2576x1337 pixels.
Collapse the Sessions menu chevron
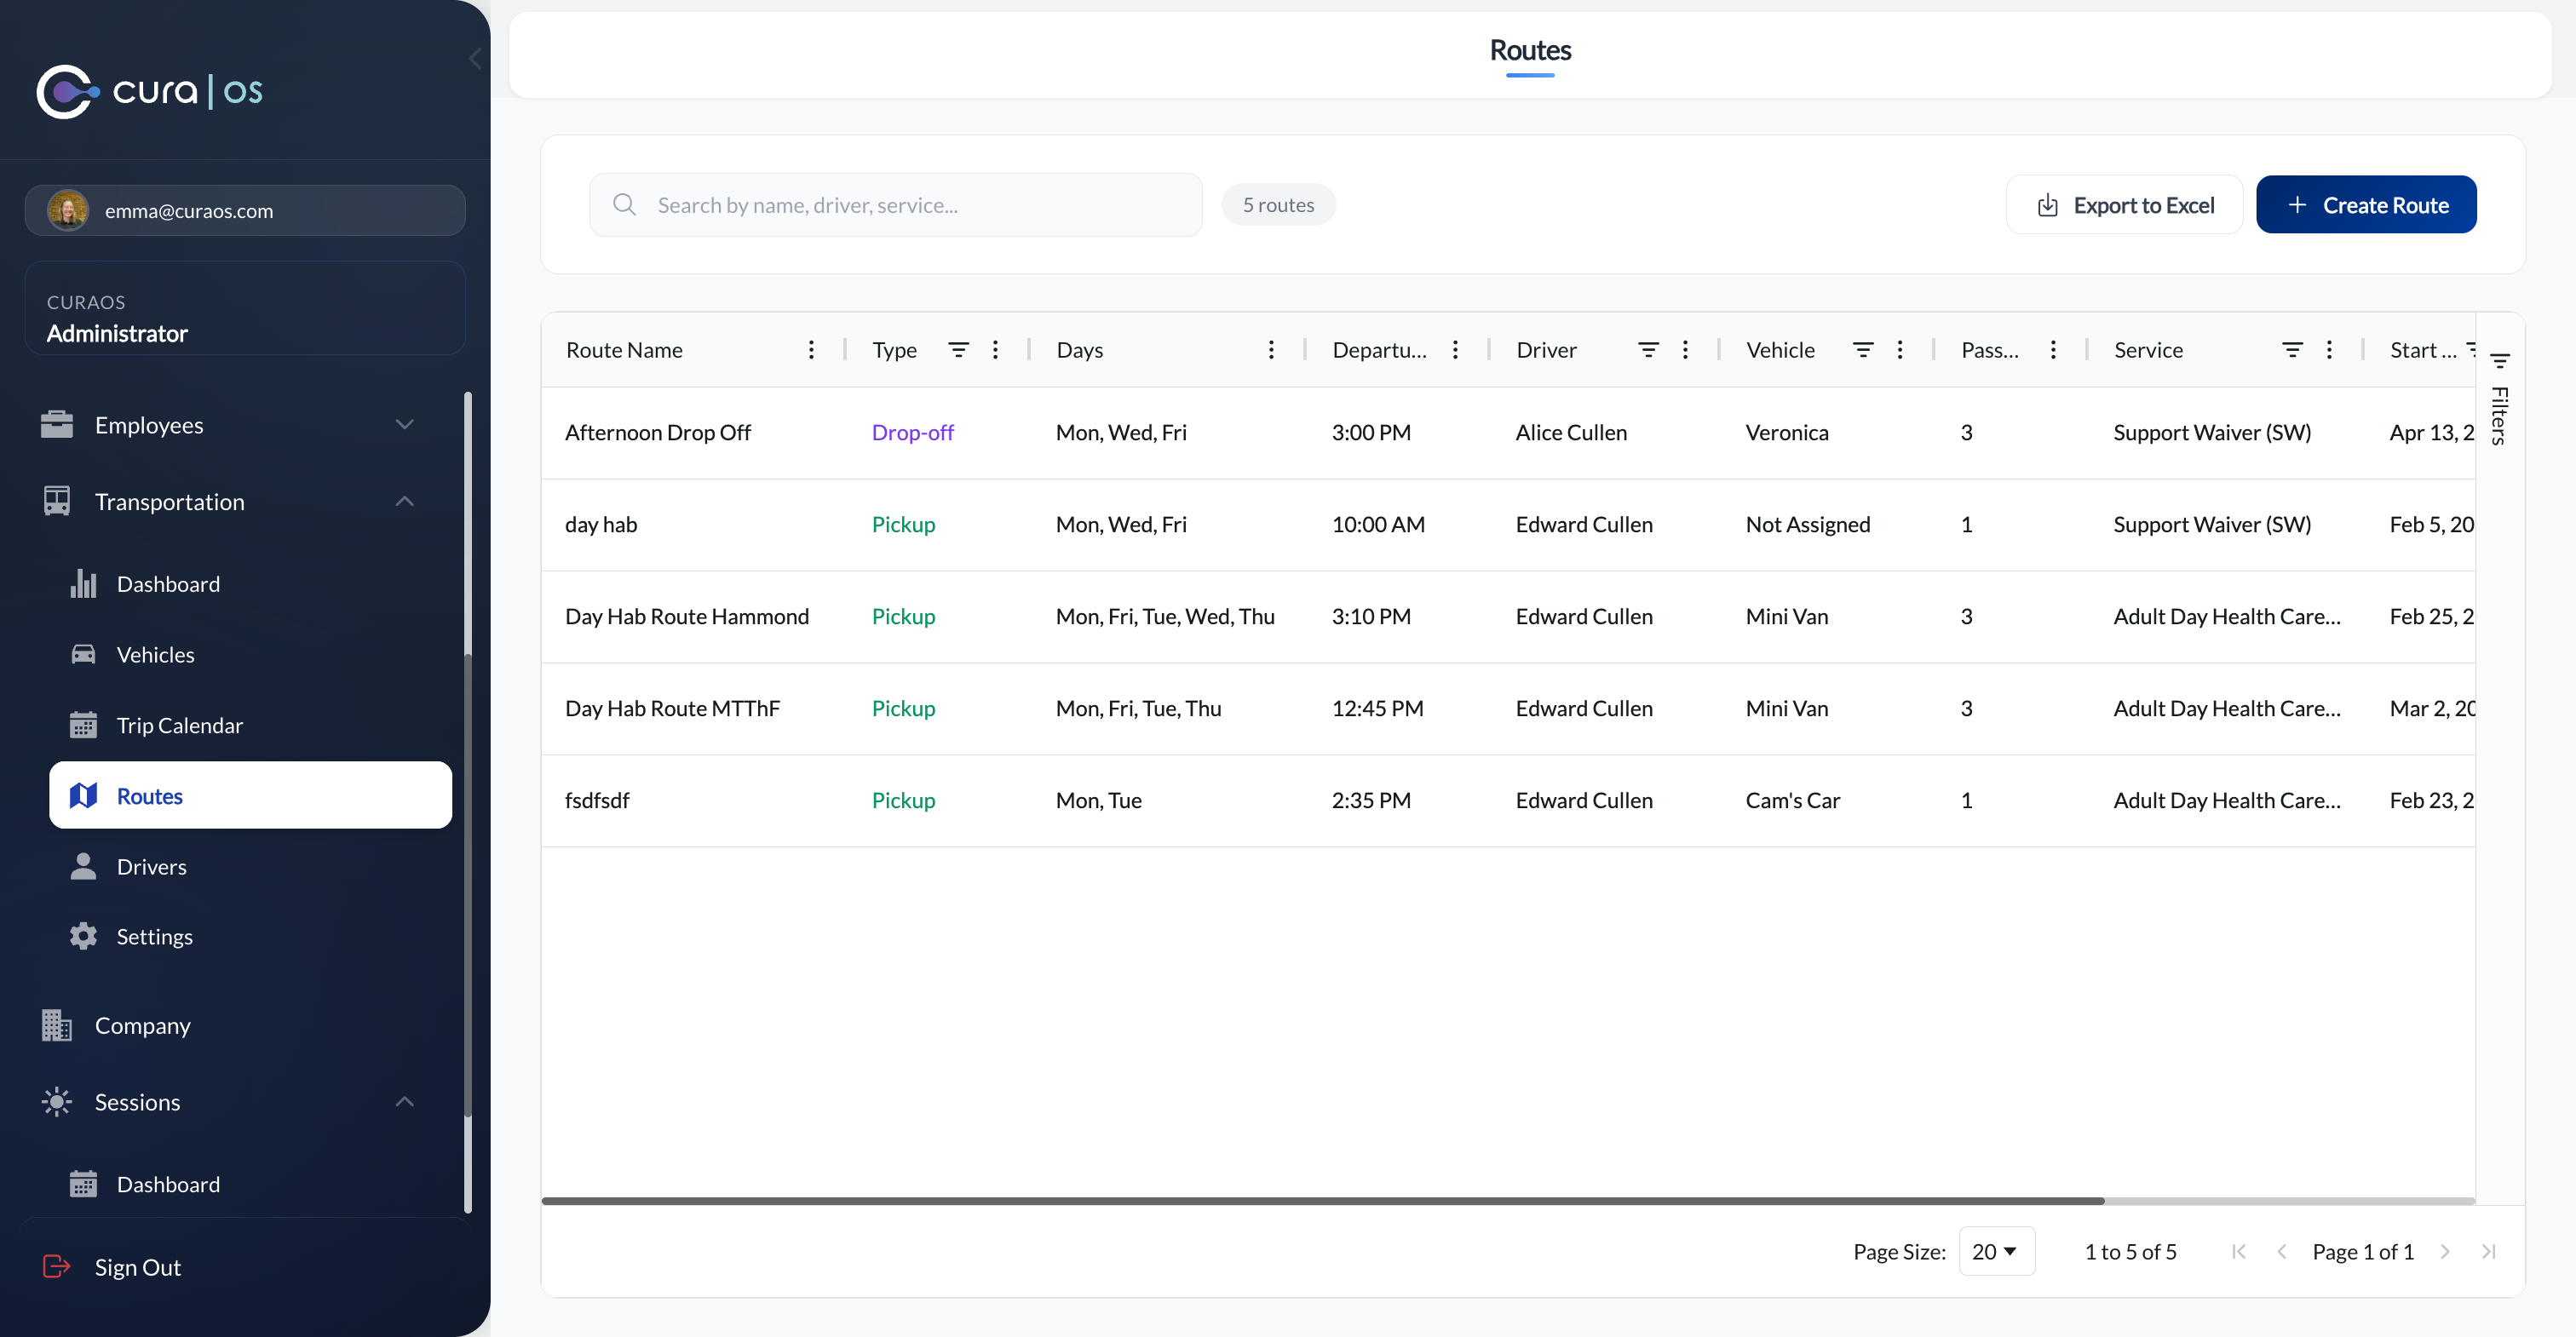(x=404, y=1102)
